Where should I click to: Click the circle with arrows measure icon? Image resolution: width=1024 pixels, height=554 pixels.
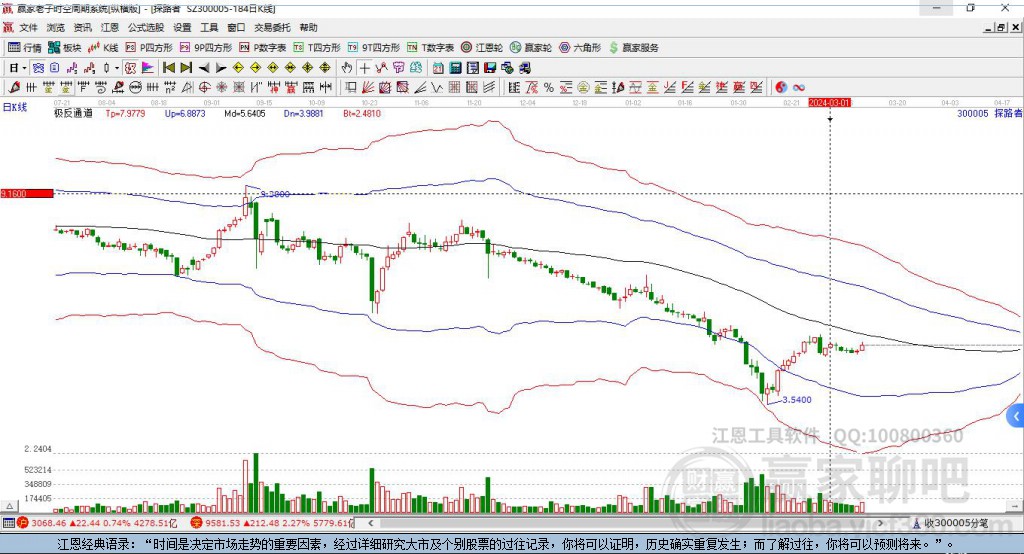point(135,87)
